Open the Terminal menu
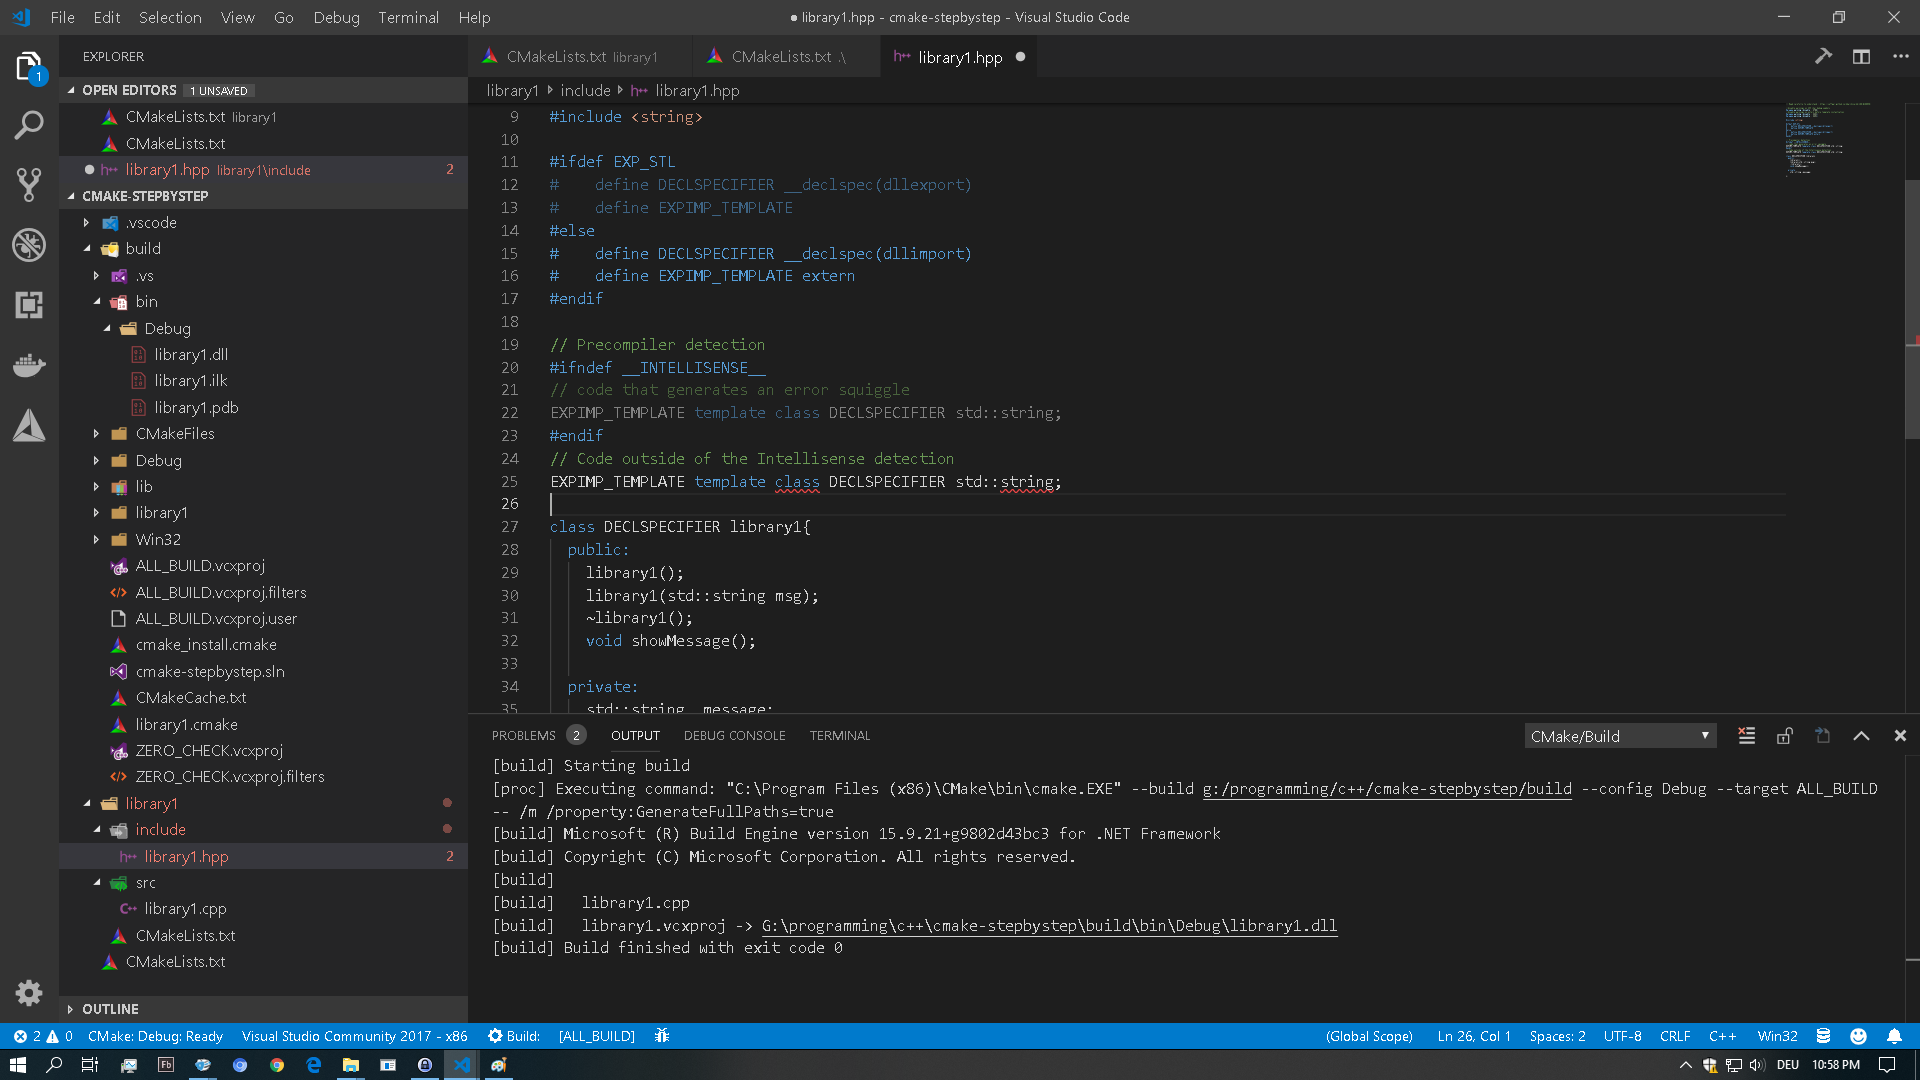This screenshot has width=1920, height=1080. (408, 17)
